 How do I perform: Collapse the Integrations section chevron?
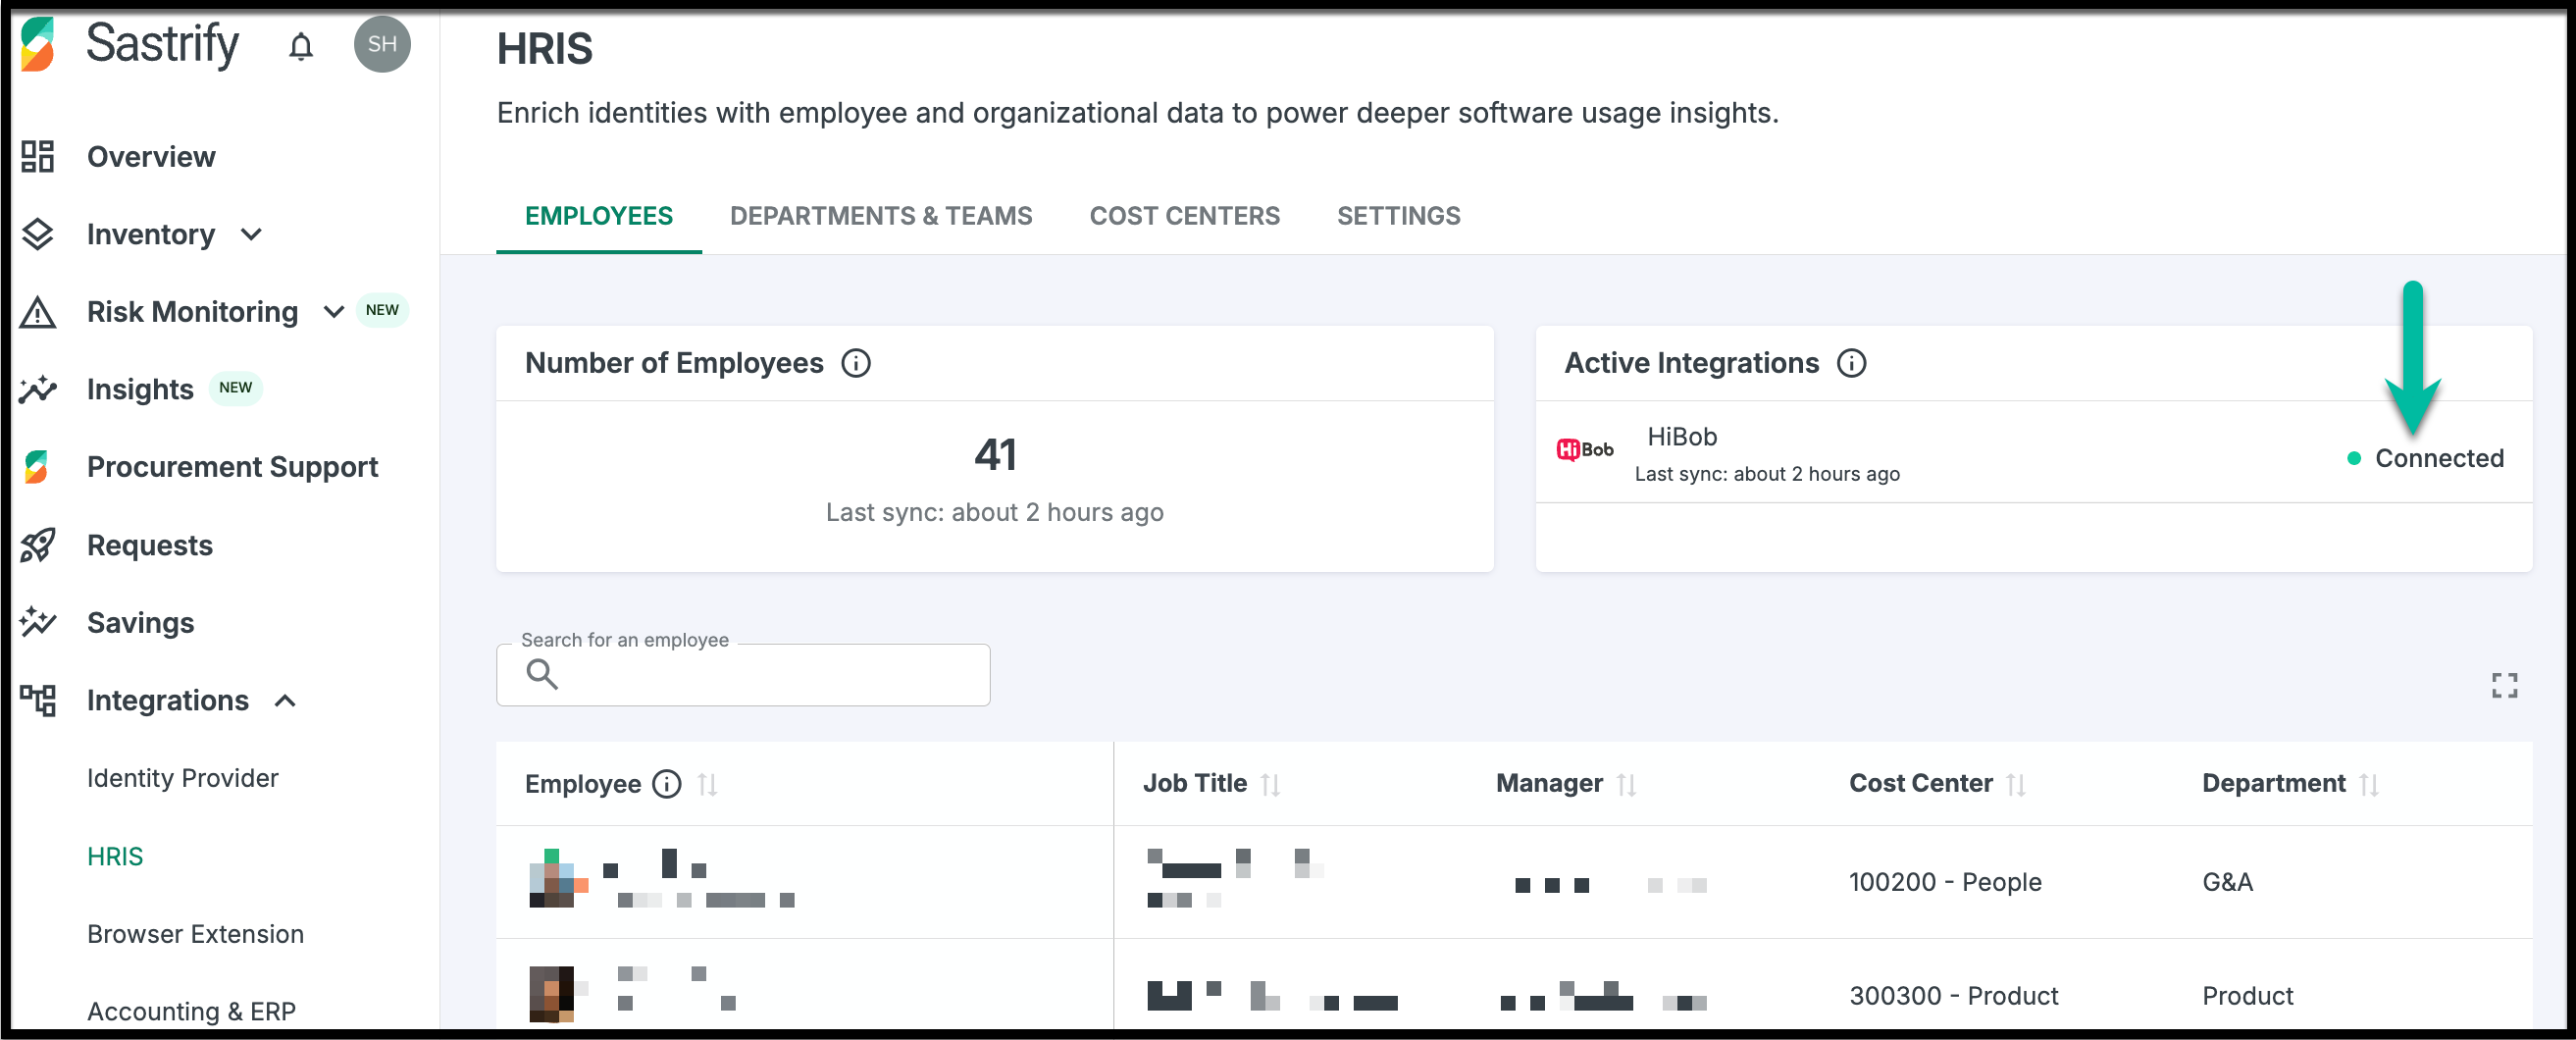[285, 701]
